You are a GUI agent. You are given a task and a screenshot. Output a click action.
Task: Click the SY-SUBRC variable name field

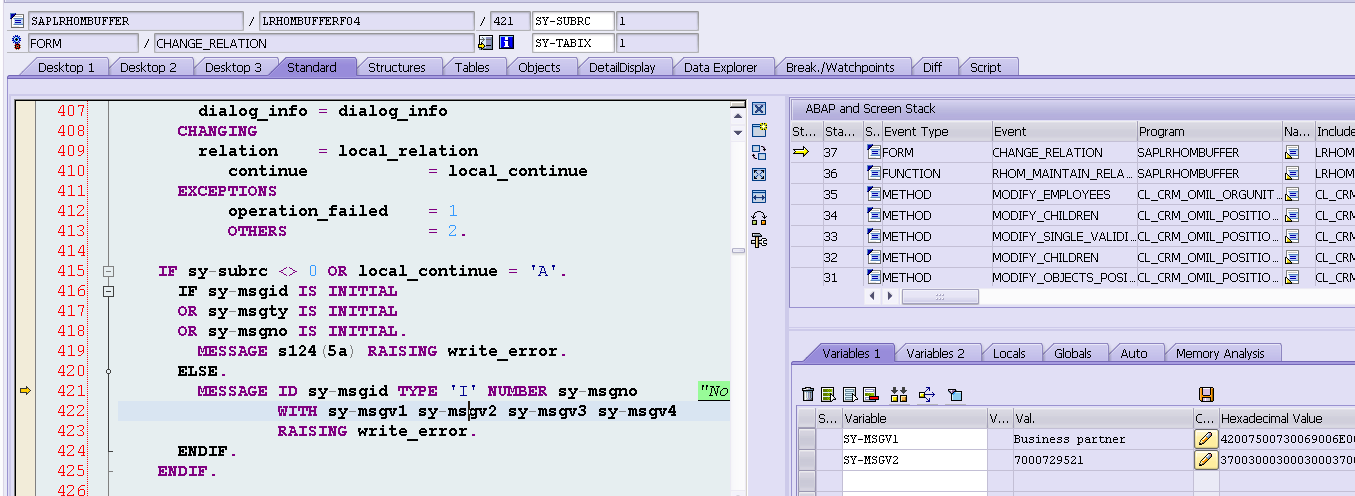[x=573, y=21]
